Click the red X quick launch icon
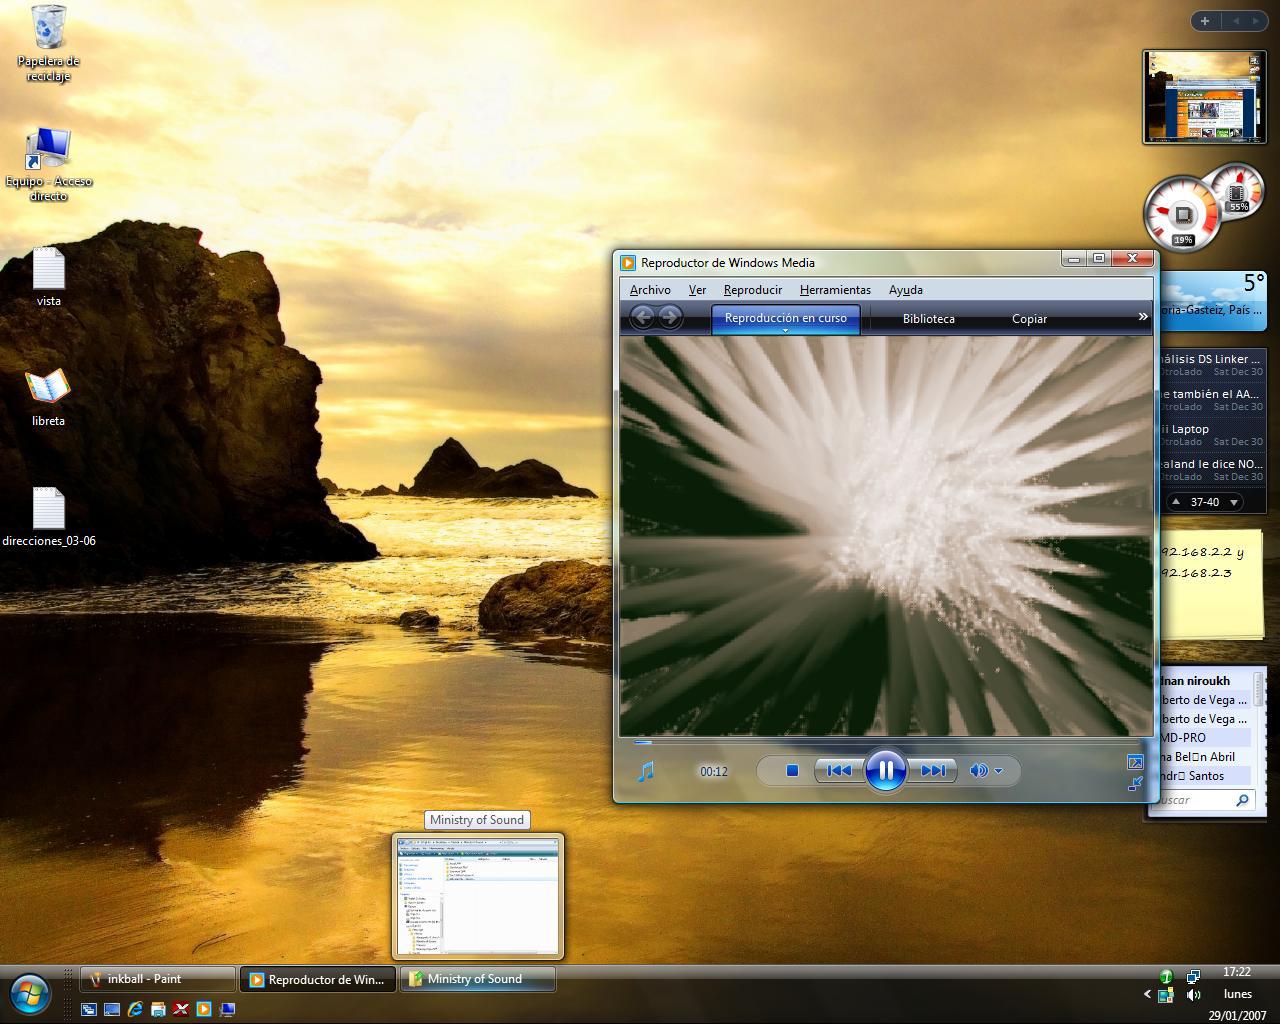The image size is (1280, 1024). 181,1009
